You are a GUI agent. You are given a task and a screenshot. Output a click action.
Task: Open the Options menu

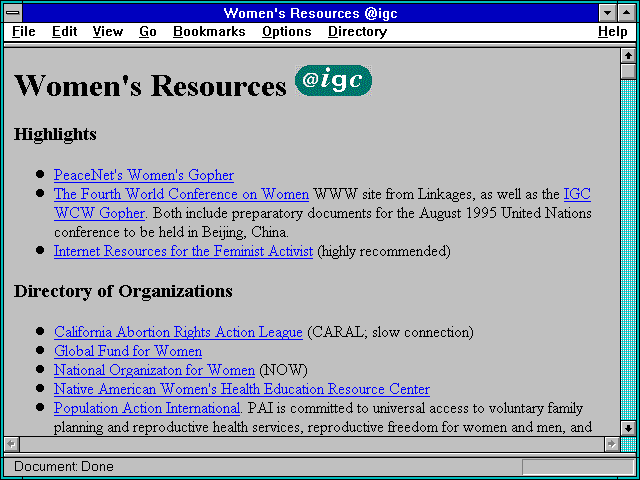(x=287, y=32)
